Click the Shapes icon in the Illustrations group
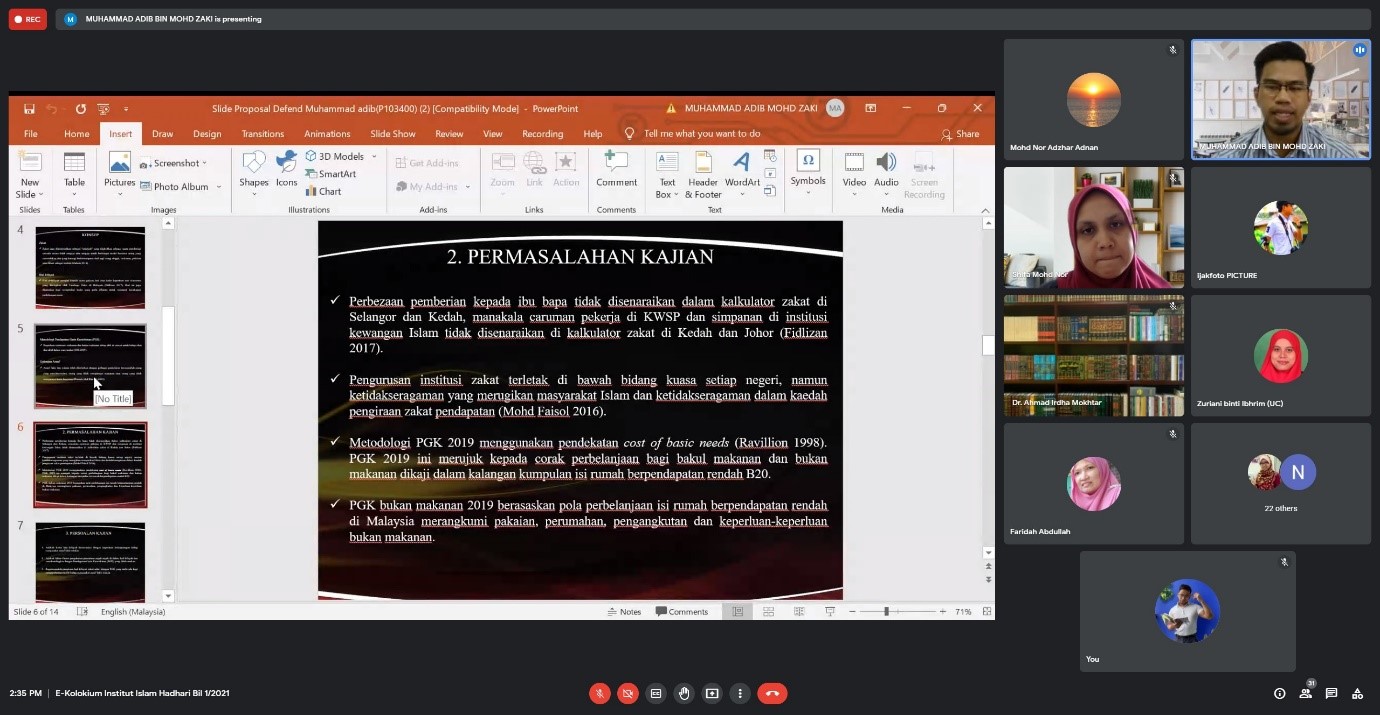The image size is (1380, 715). 254,168
